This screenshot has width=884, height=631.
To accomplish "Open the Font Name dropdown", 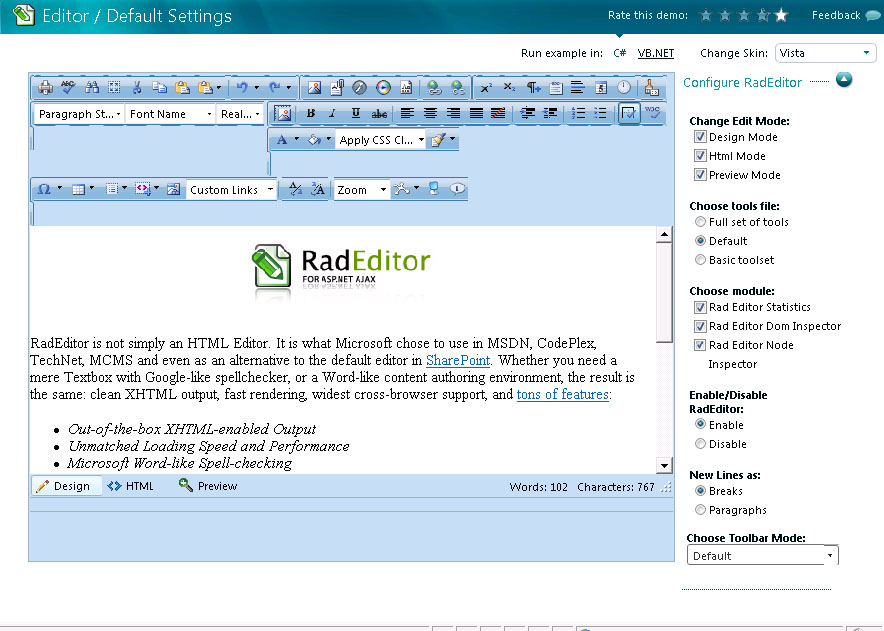I will pyautogui.click(x=170, y=114).
